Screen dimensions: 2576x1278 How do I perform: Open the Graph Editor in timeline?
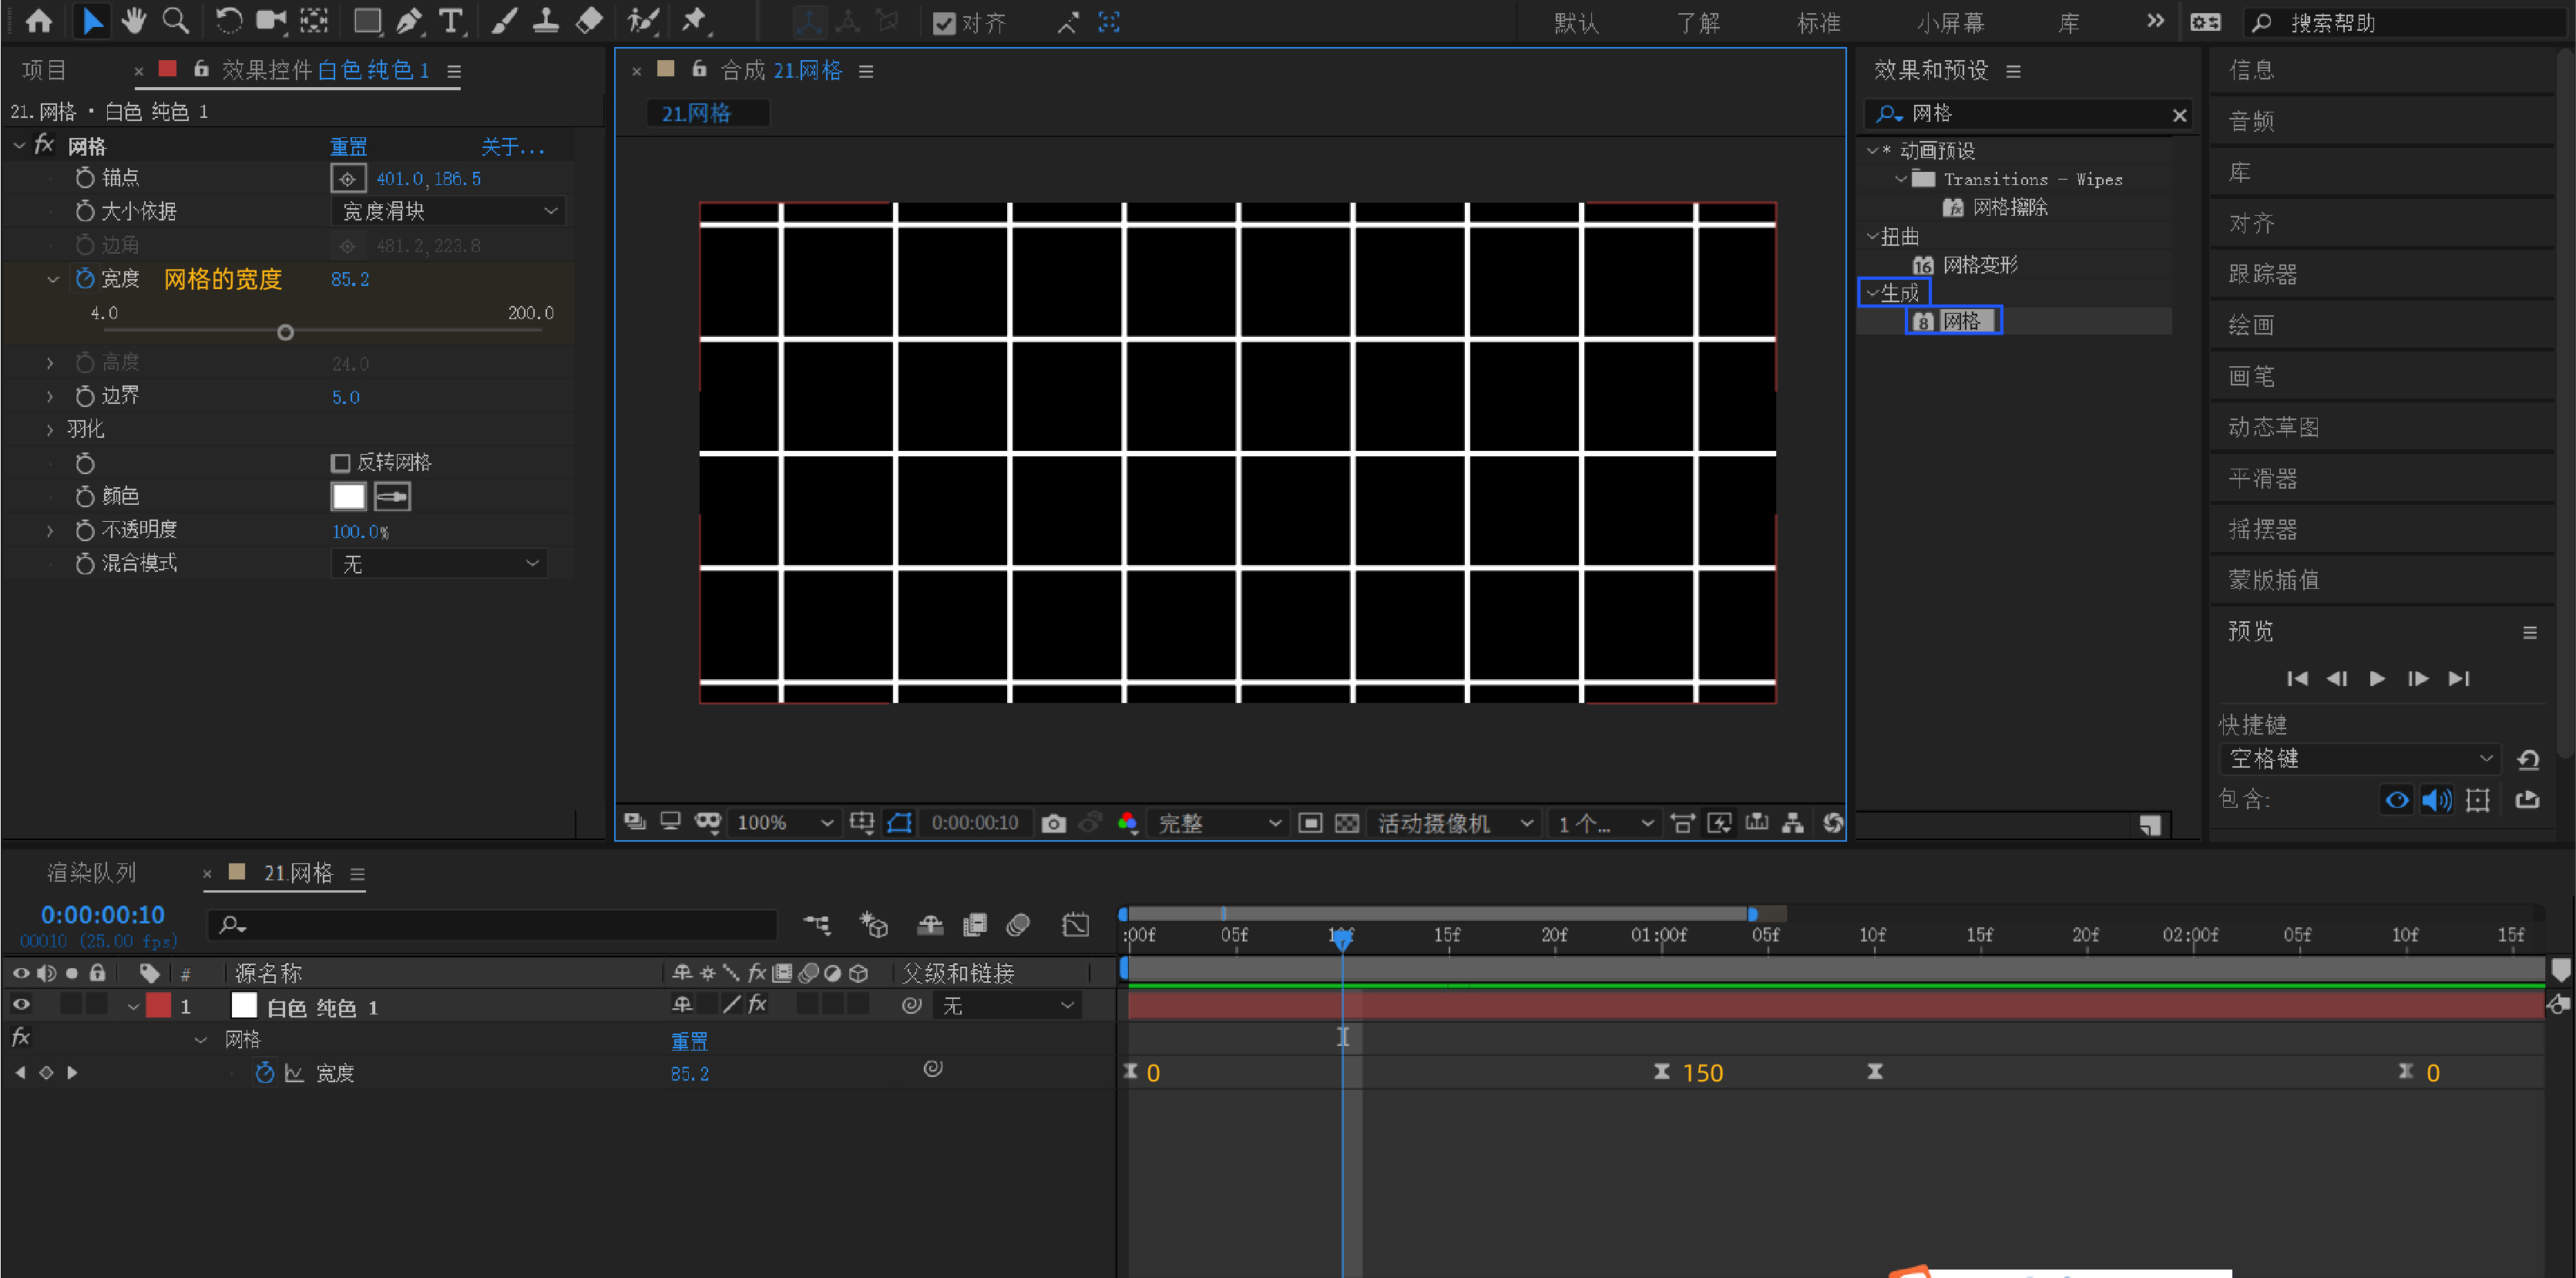pos(1075,925)
